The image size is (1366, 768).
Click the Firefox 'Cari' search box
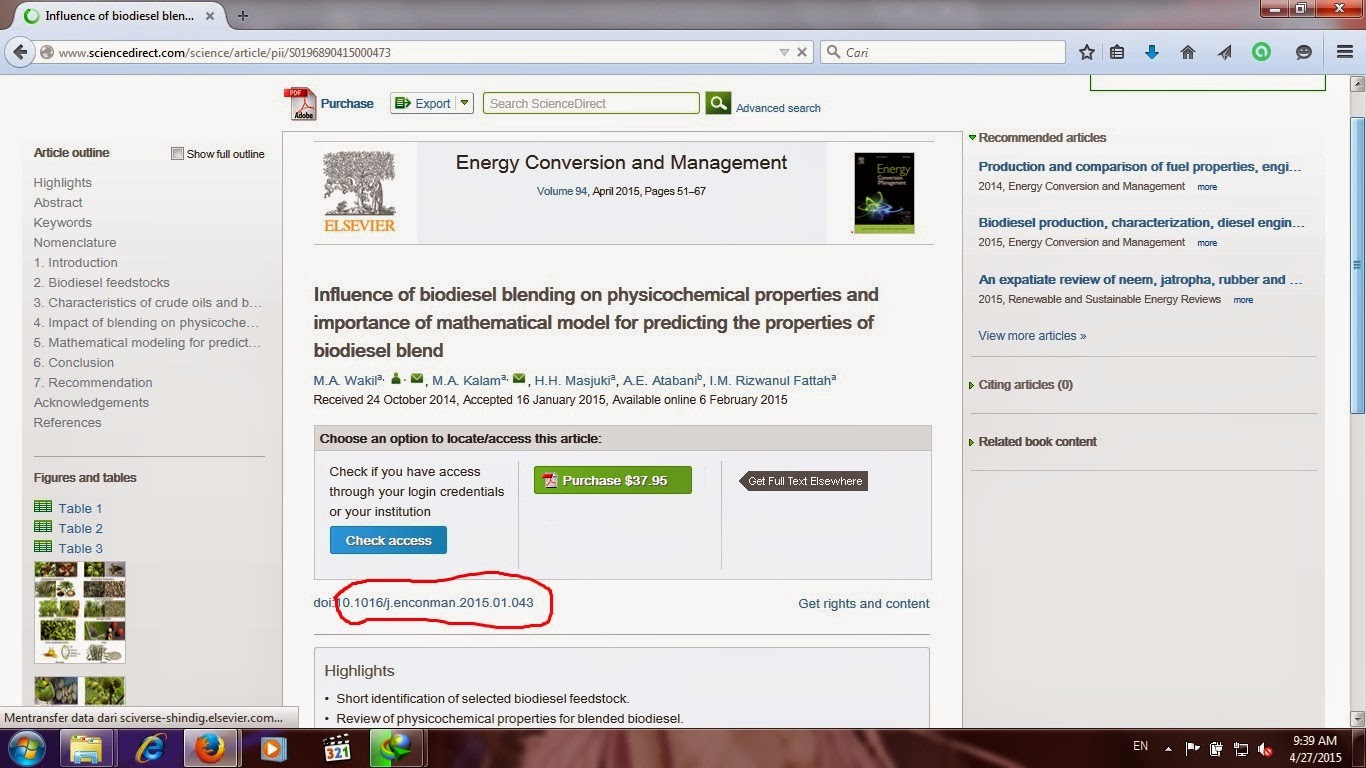coord(943,52)
